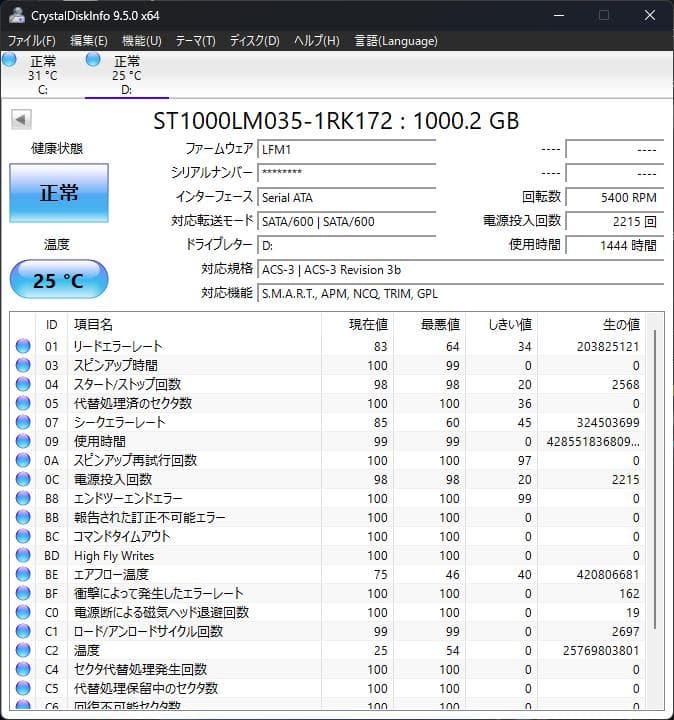
Task: Open the ディスク(D) menu
Action: click(254, 41)
